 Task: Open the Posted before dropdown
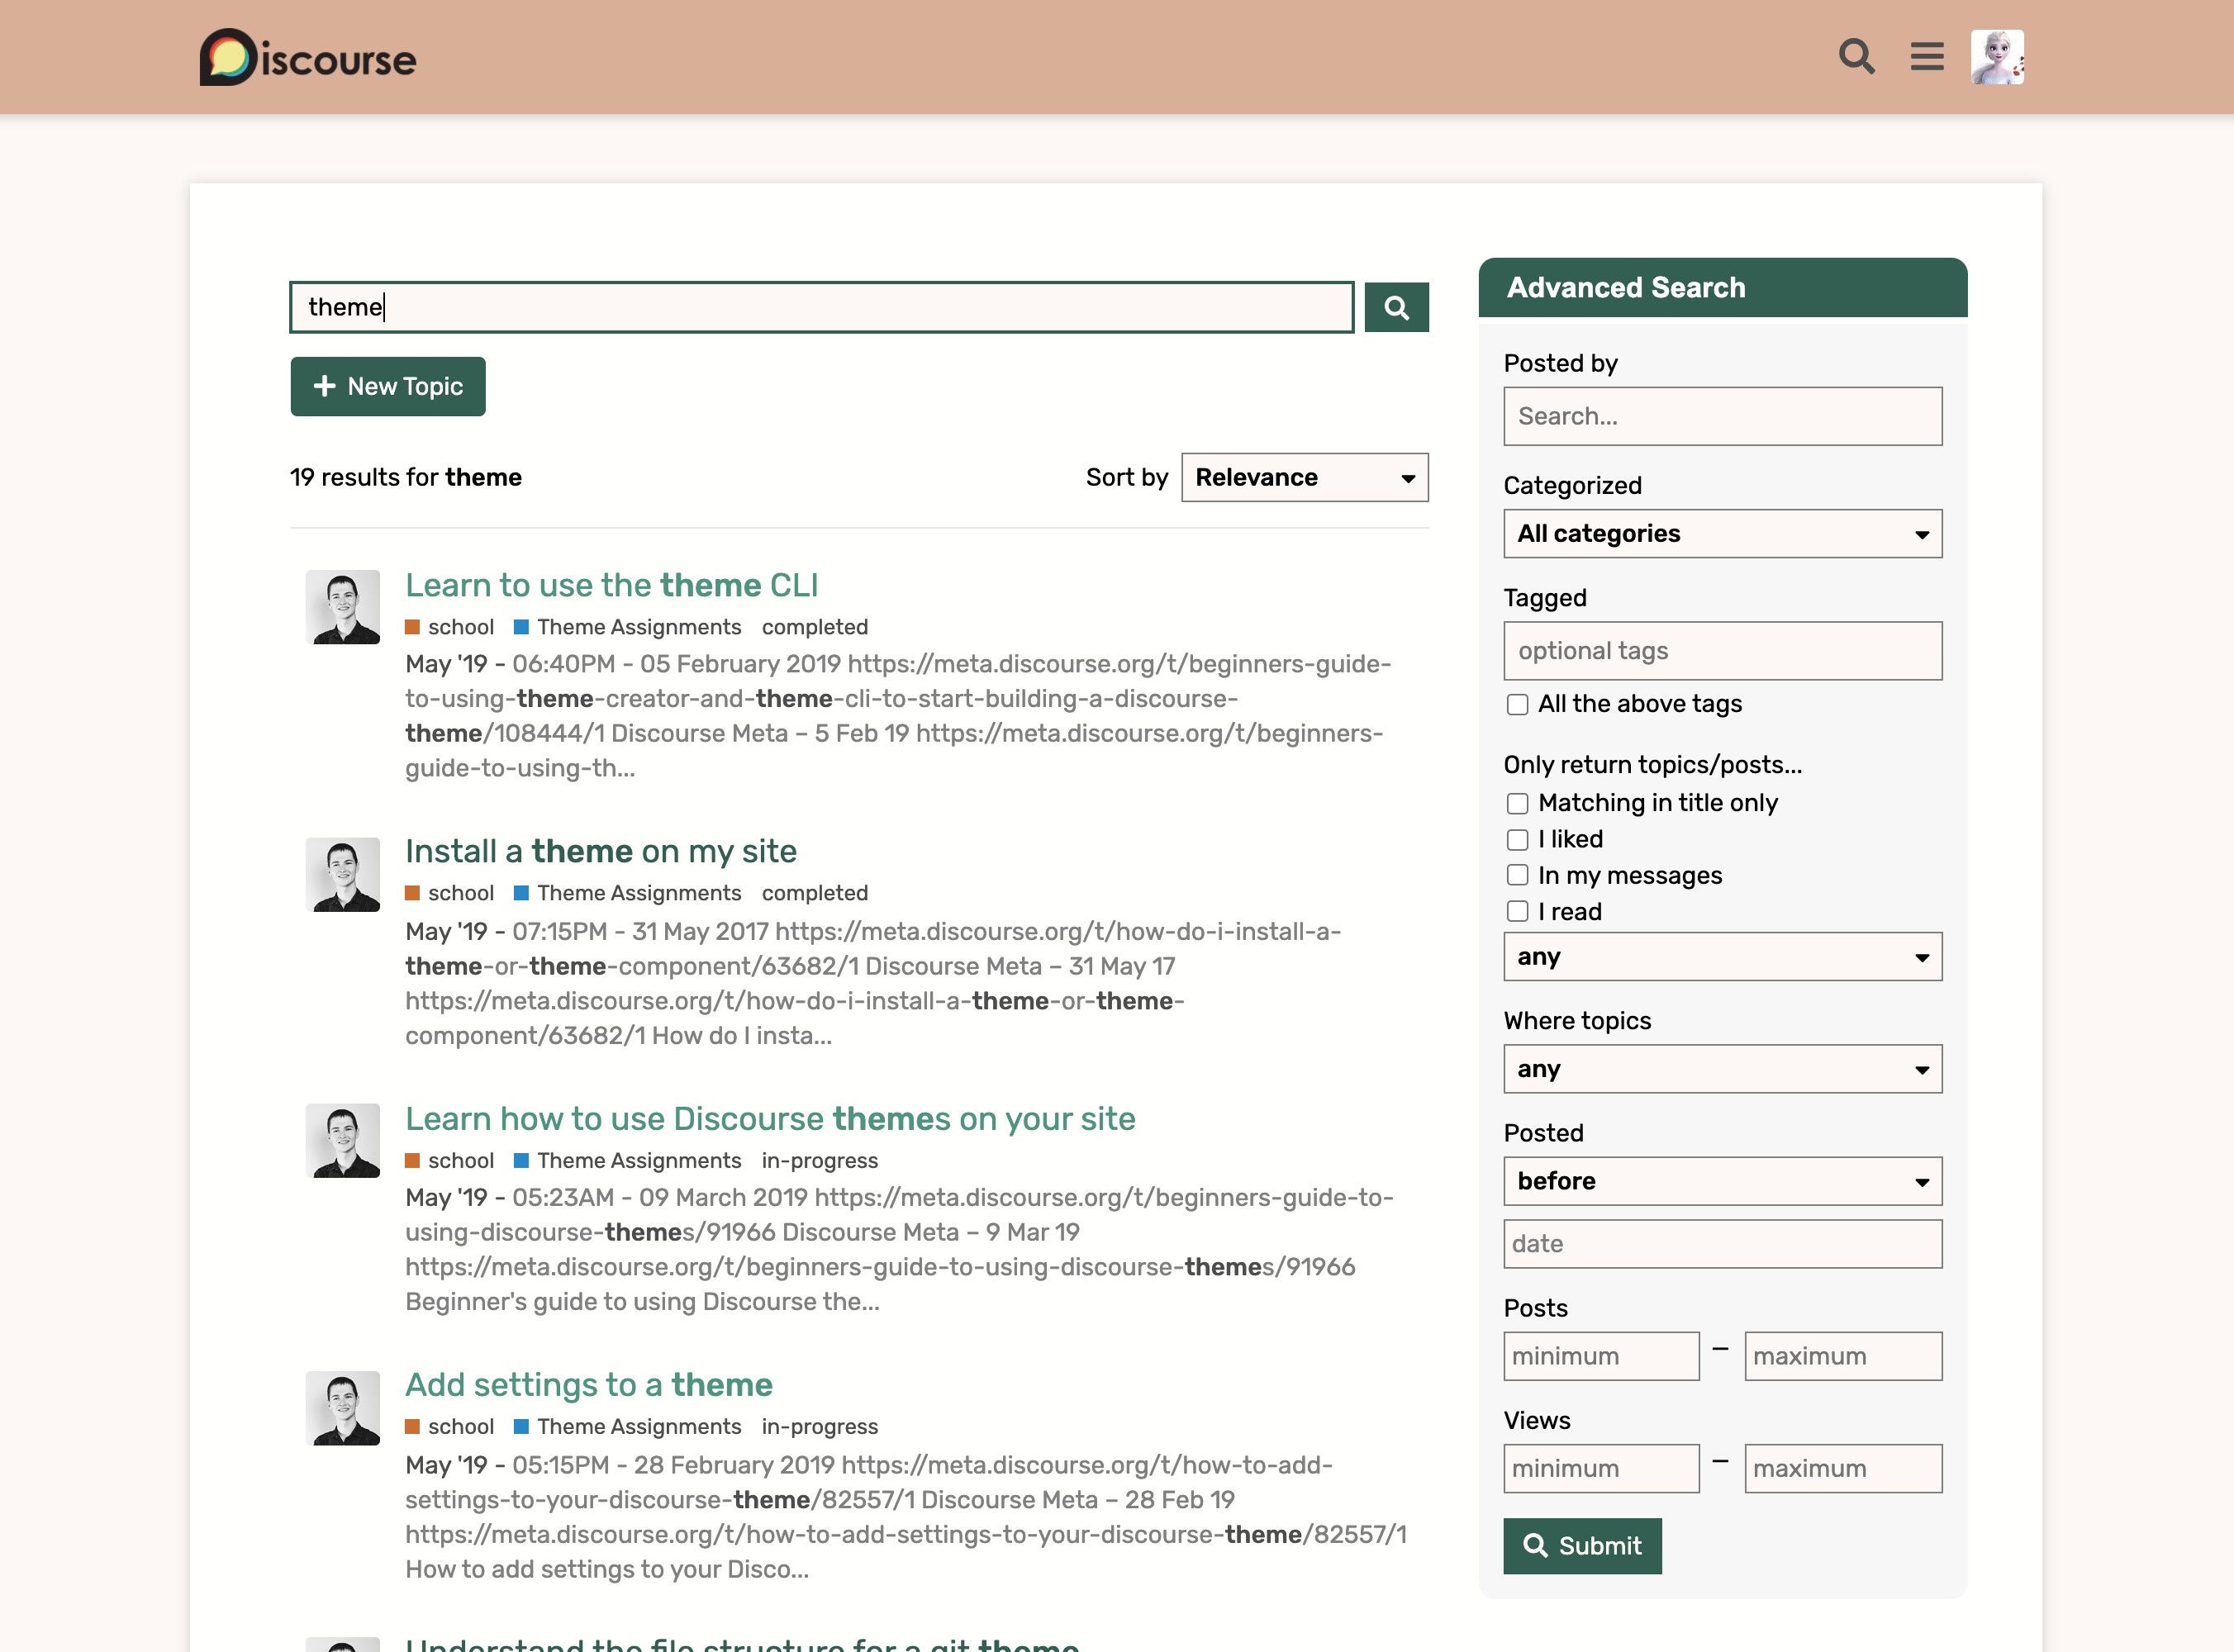click(1722, 1181)
